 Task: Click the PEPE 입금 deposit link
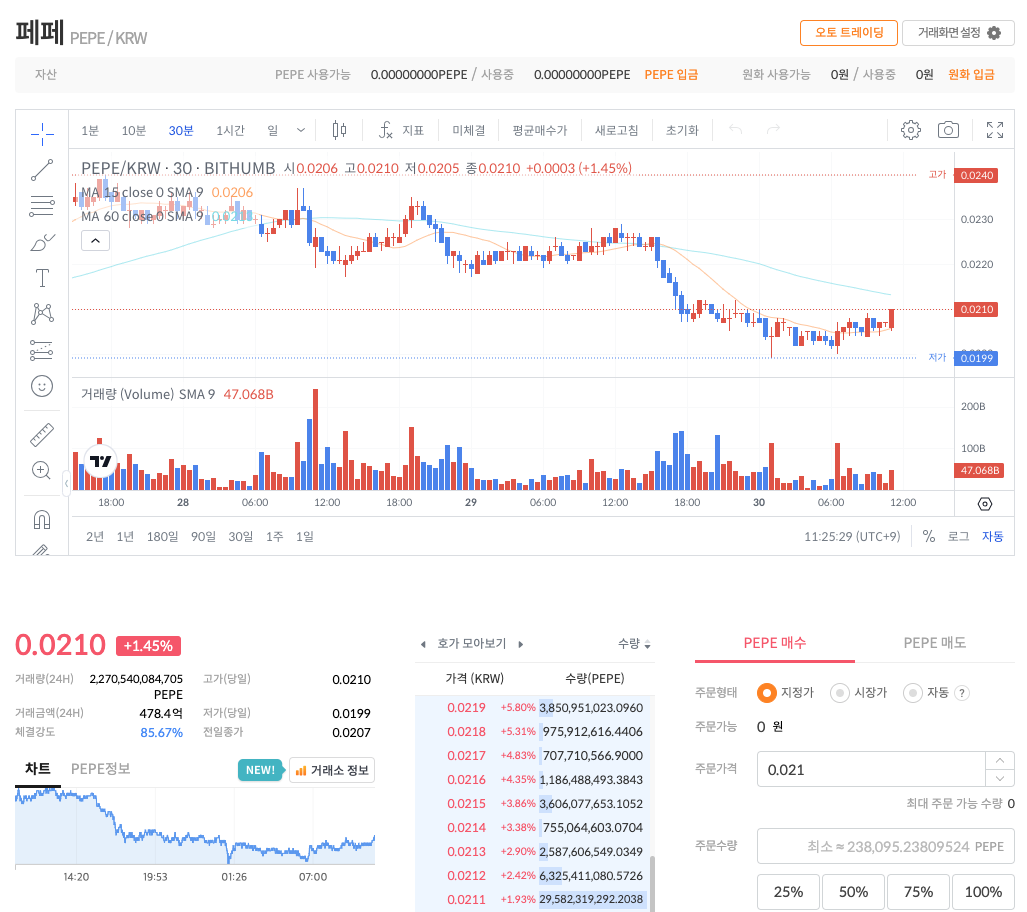tap(671, 75)
